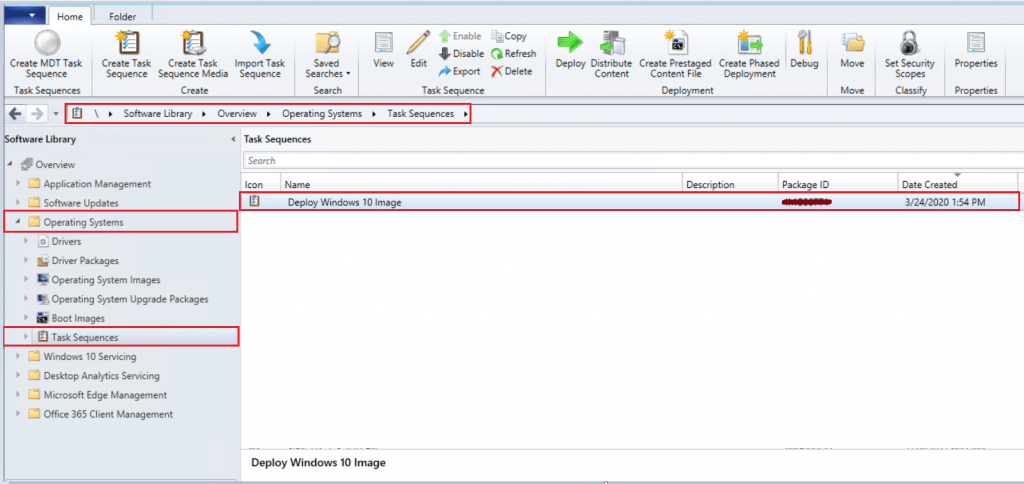Select Driver Packages tree item
The height and width of the screenshot is (484, 1024).
tap(86, 261)
